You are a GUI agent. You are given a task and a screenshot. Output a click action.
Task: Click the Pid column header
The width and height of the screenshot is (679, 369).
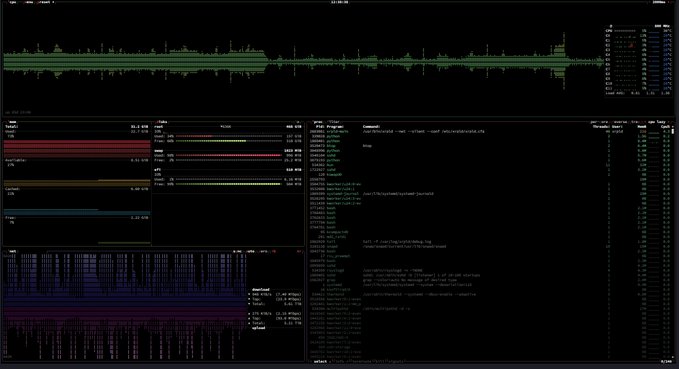(320, 127)
